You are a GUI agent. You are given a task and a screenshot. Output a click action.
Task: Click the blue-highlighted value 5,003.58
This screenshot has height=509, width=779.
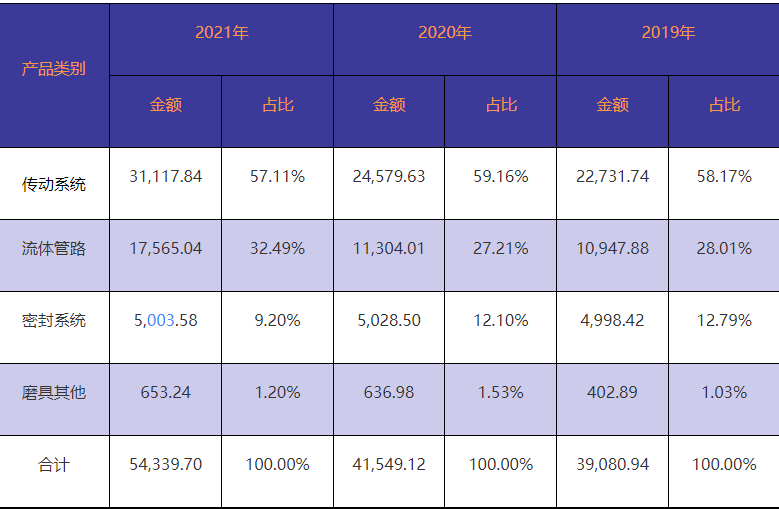tap(165, 320)
